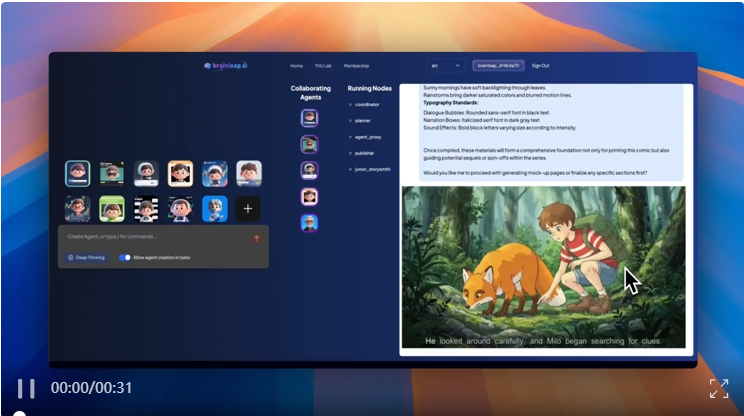Image resolution: width=744 pixels, height=416 pixels.
Task: Click the Sign Out link
Action: [x=540, y=66]
